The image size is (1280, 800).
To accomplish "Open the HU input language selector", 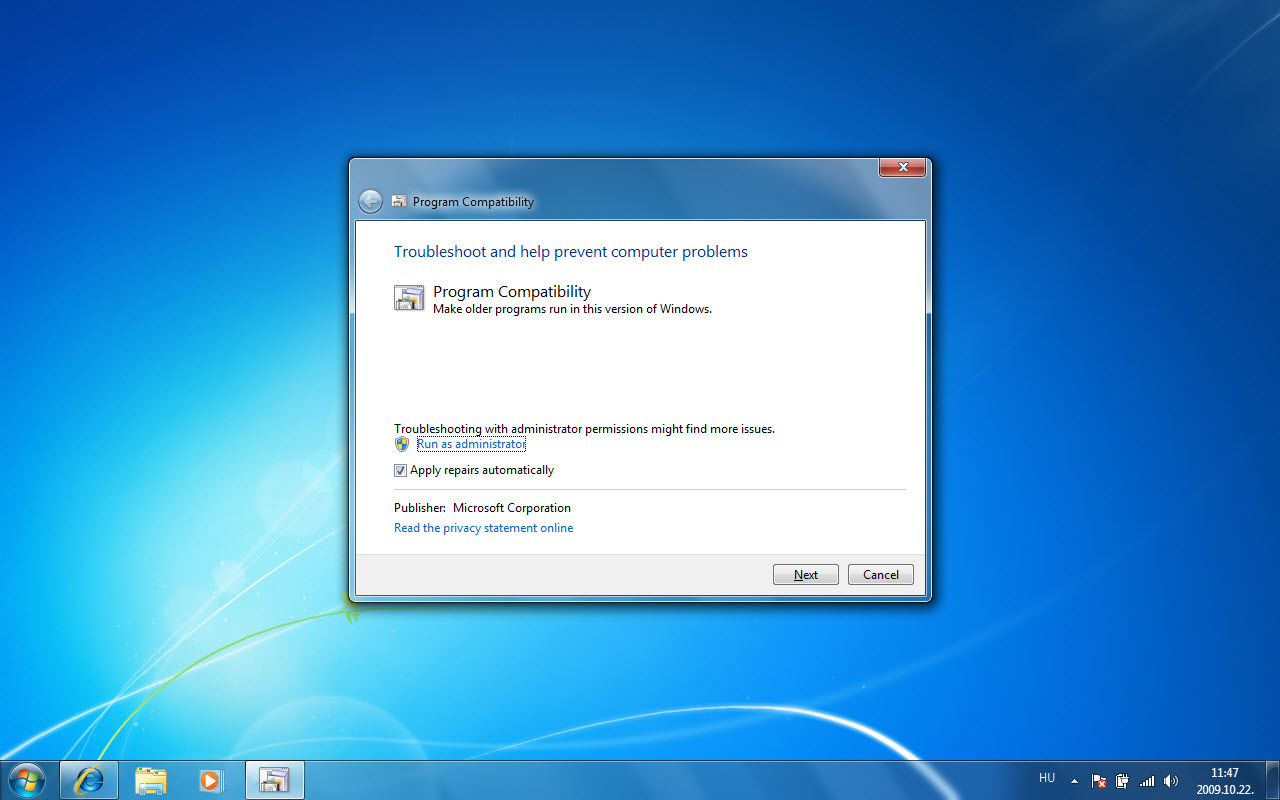I will pyautogui.click(x=1047, y=778).
